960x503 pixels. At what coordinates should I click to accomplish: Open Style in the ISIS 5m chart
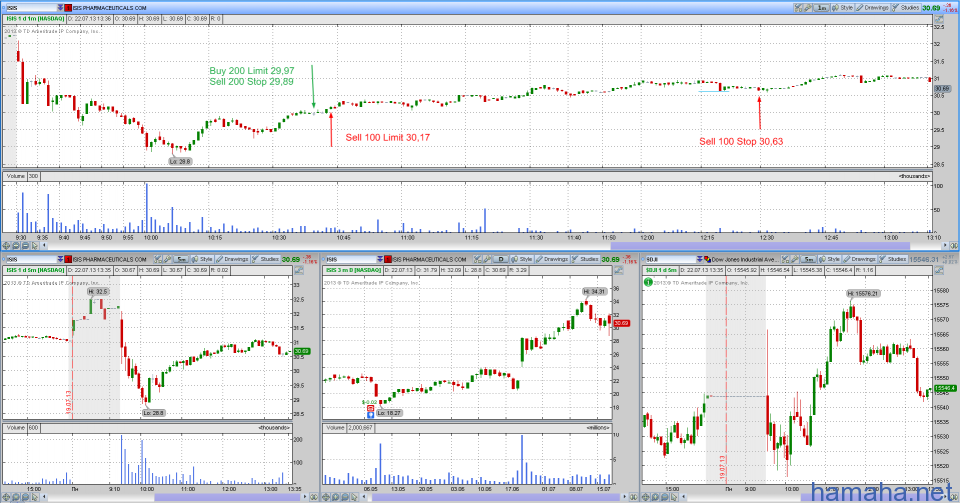[x=202, y=259]
